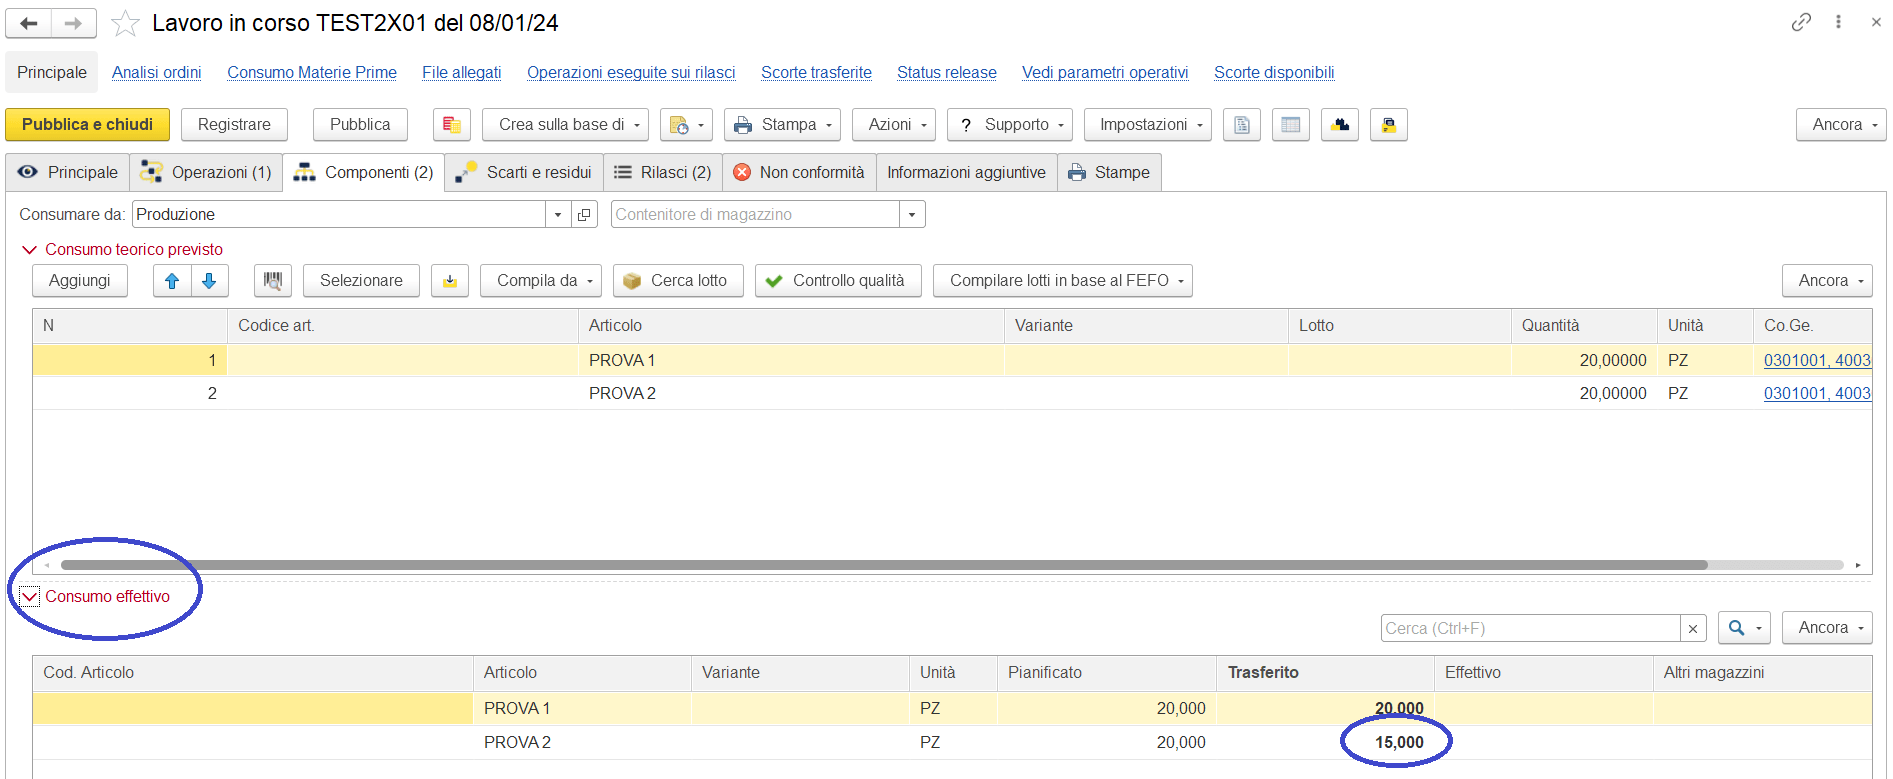Open the Scarti e residui tab
Image resolution: width=1893 pixels, height=779 pixels.
pos(524,172)
